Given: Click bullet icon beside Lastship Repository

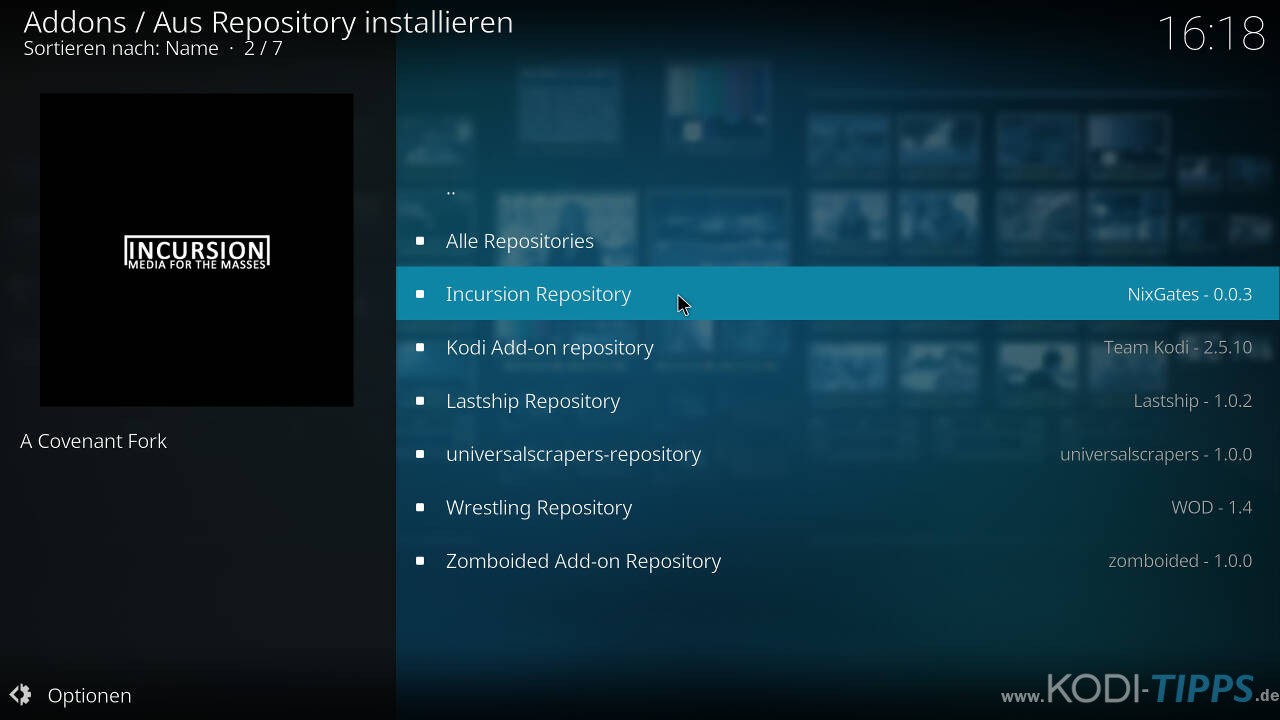Looking at the screenshot, I should point(420,401).
